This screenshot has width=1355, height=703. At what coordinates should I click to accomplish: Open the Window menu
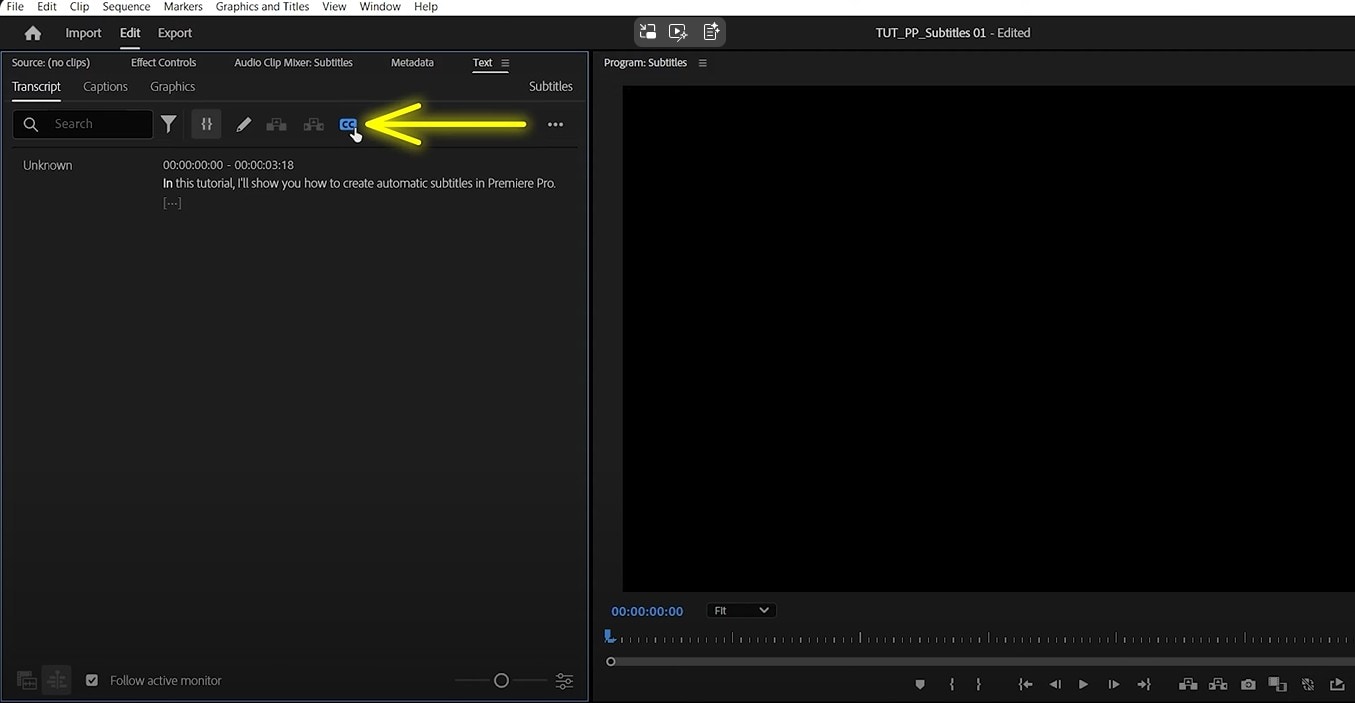[380, 7]
